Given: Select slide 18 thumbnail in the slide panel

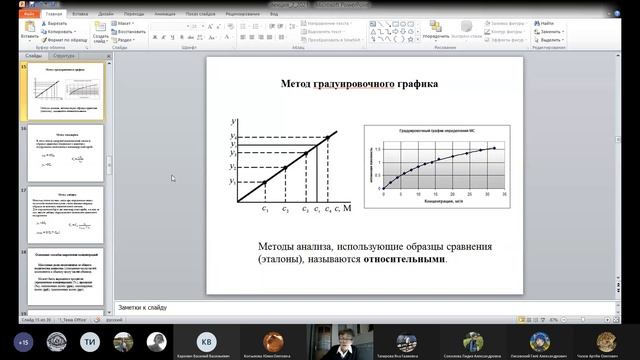Looking at the screenshot, I should coord(66,277).
